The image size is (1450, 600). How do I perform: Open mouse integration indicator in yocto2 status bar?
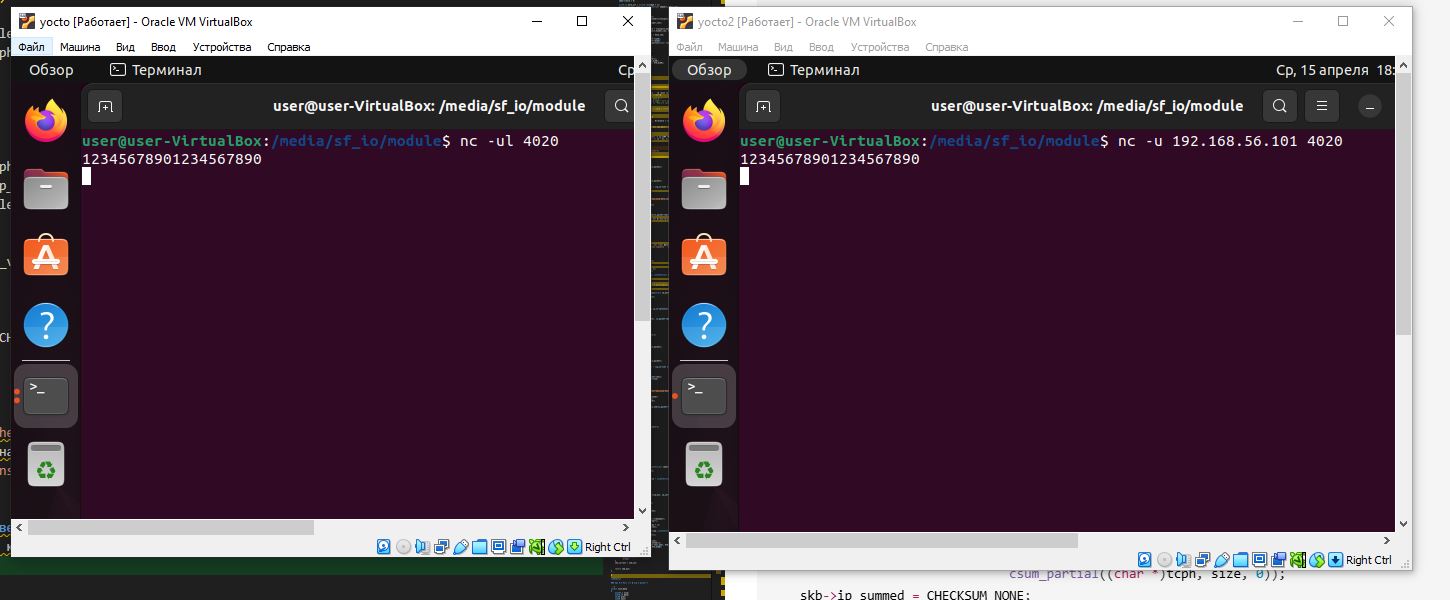[1317, 560]
